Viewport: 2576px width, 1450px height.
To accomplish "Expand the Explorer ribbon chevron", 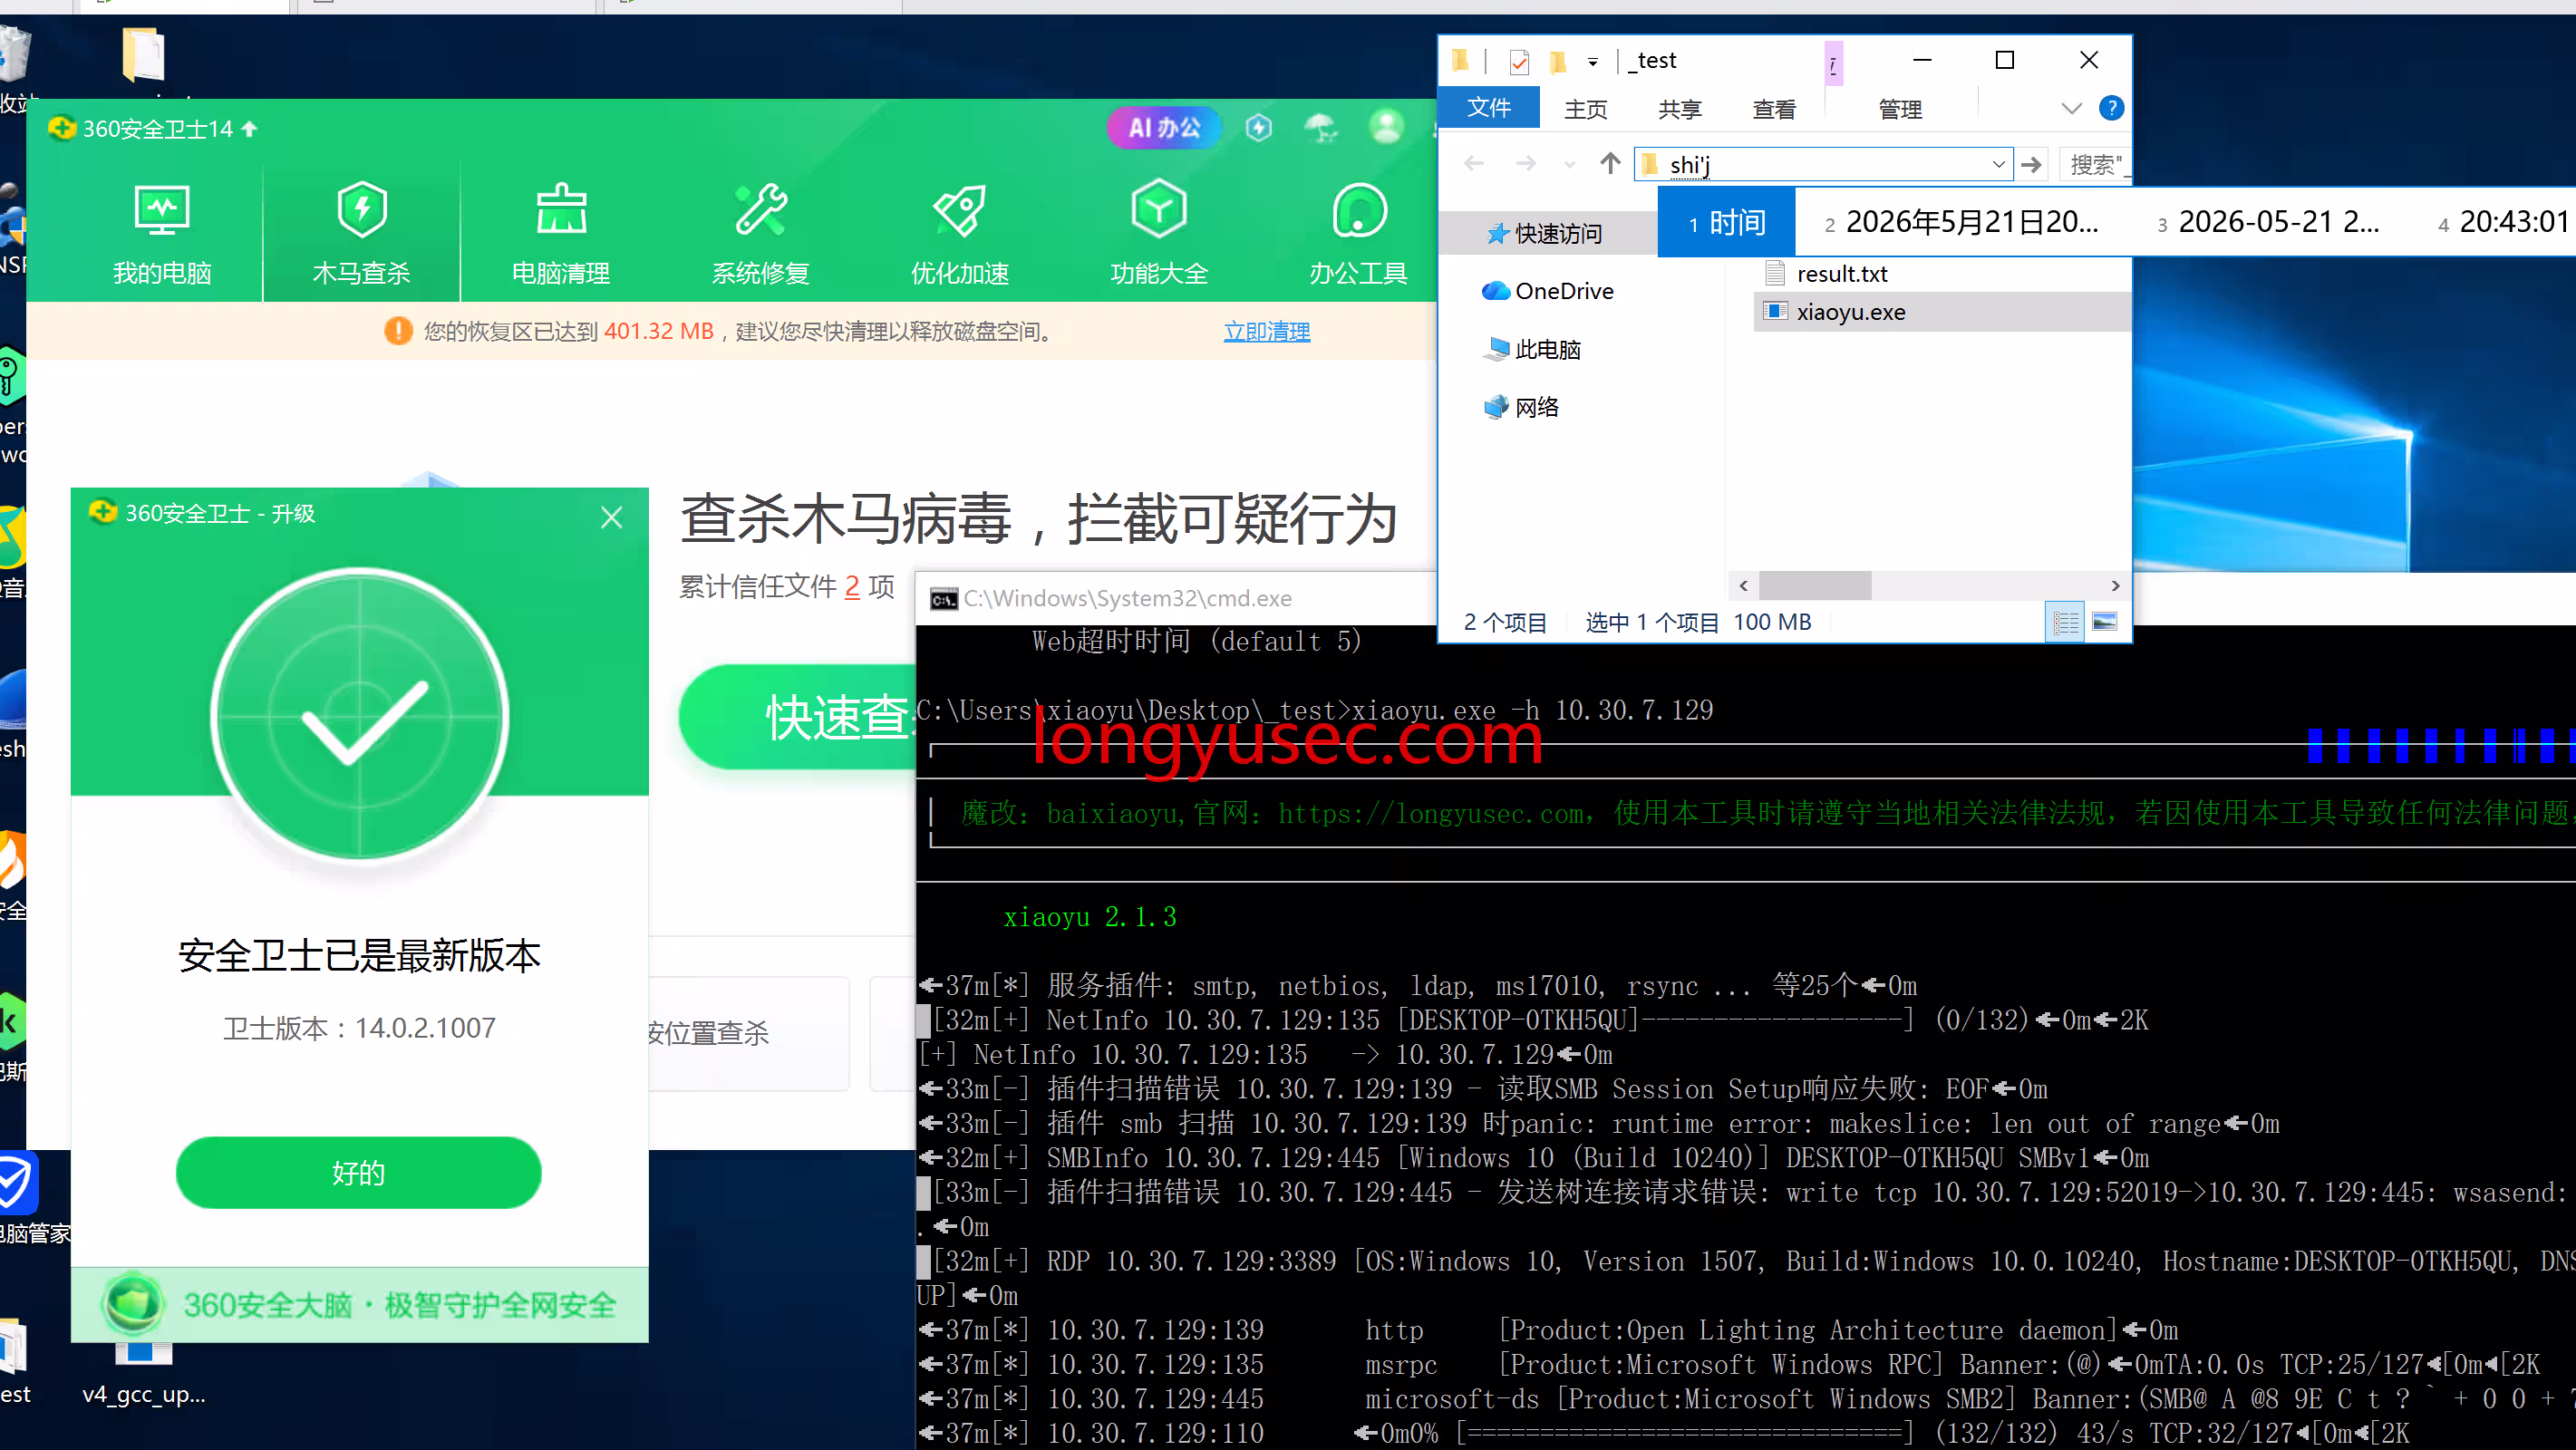I will (x=2071, y=108).
